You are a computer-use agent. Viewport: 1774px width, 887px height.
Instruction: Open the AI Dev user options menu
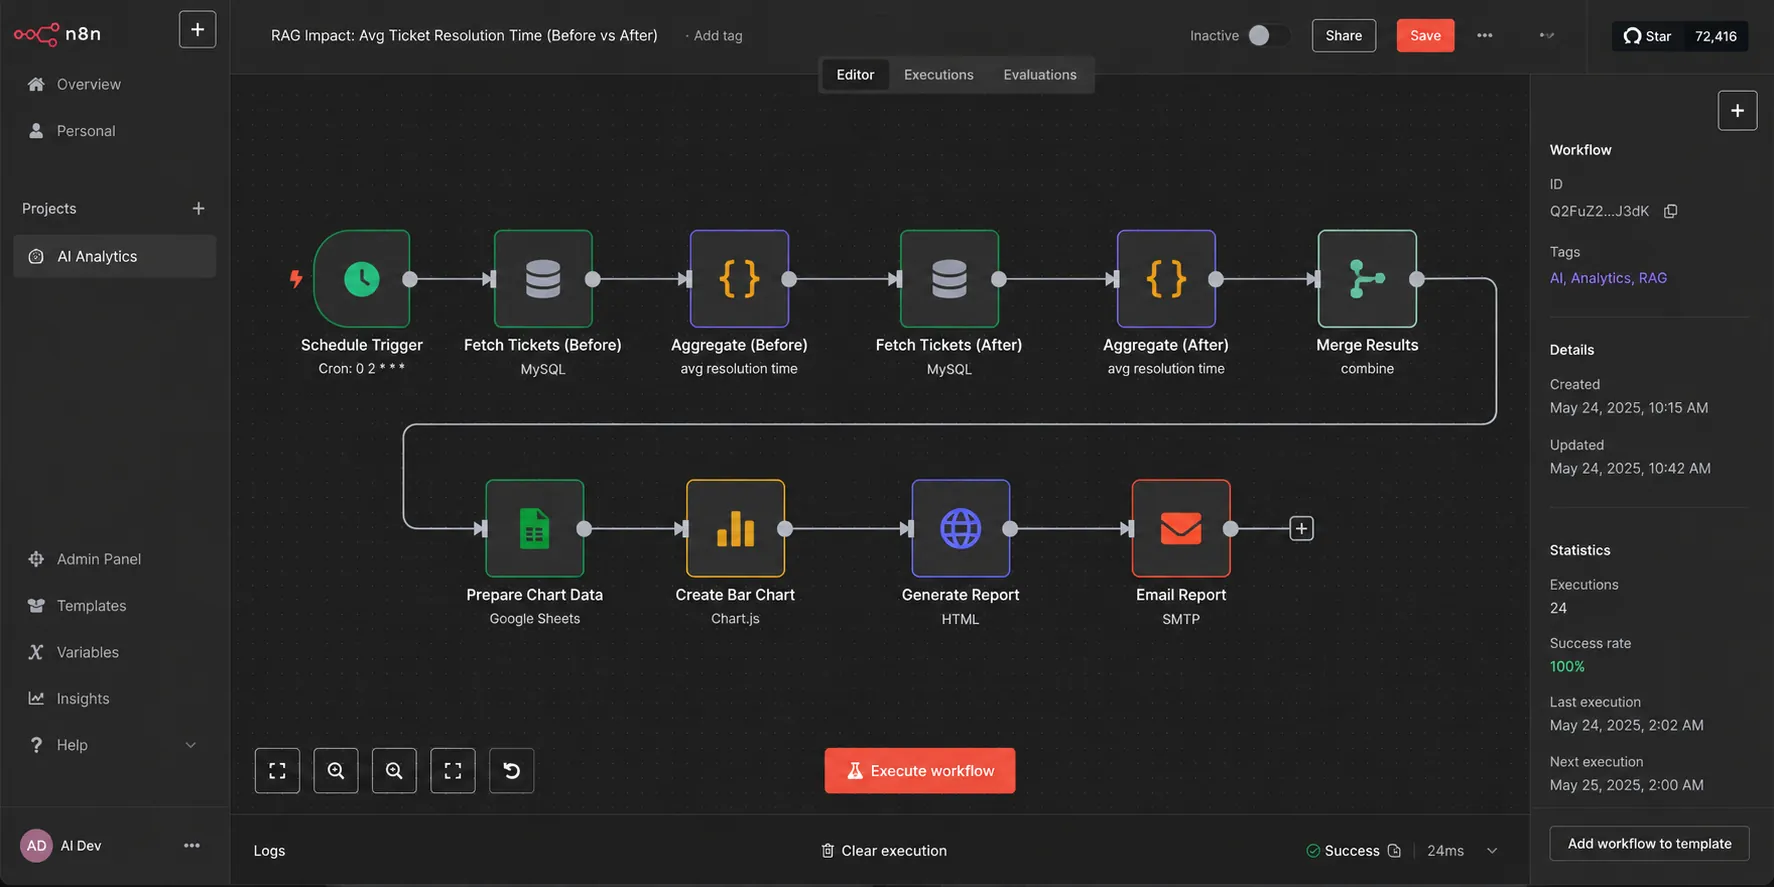[x=192, y=846]
